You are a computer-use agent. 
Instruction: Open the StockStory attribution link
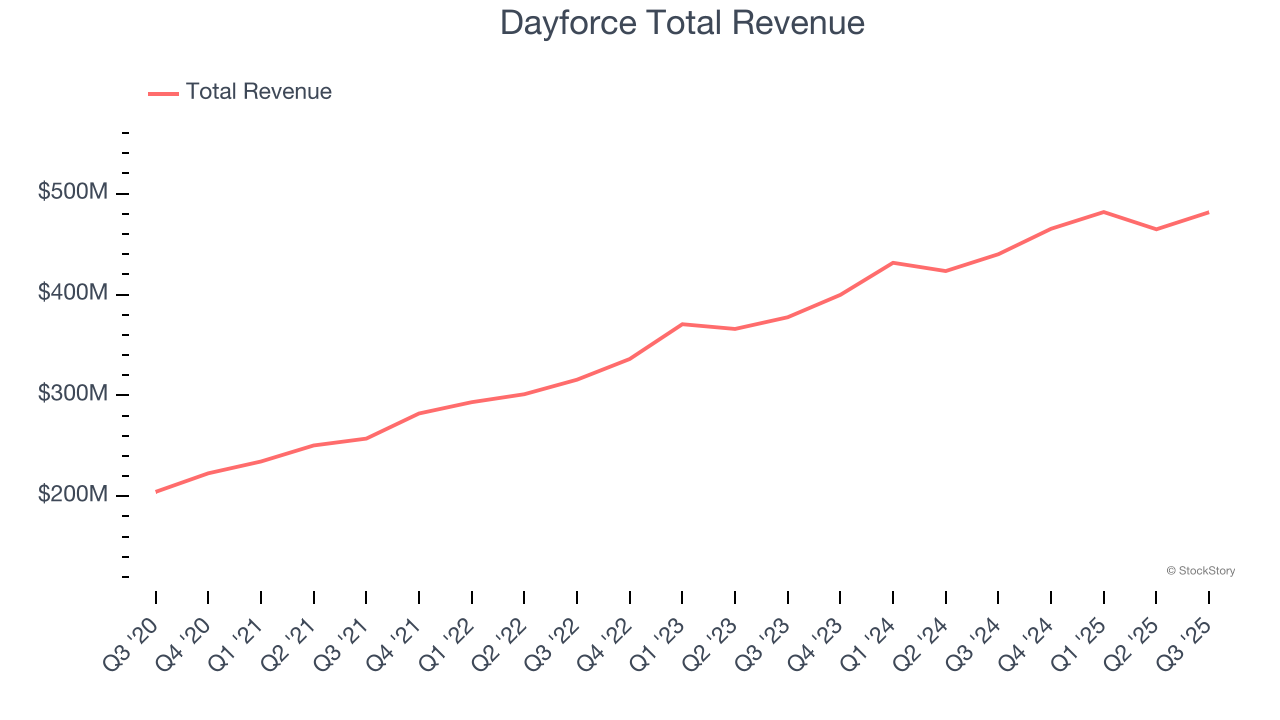click(1199, 571)
